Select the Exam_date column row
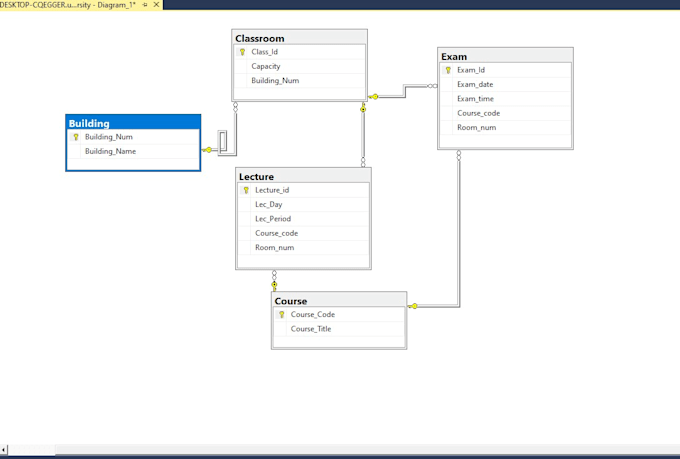This screenshot has height=459, width=680. click(x=475, y=84)
